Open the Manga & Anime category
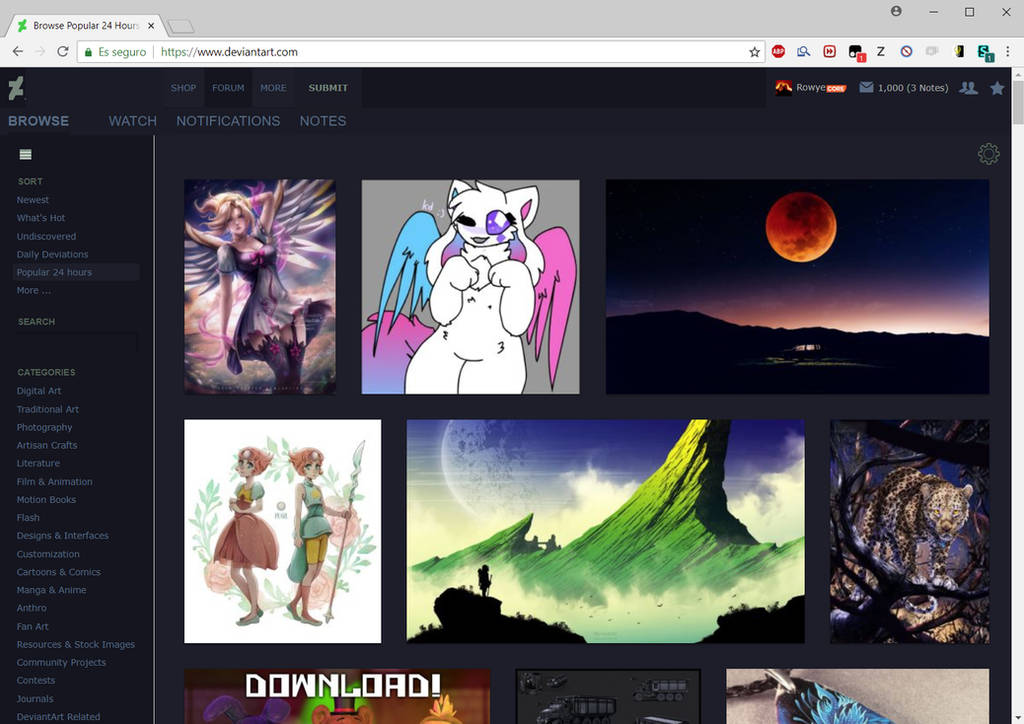This screenshot has width=1024, height=724. 52,590
